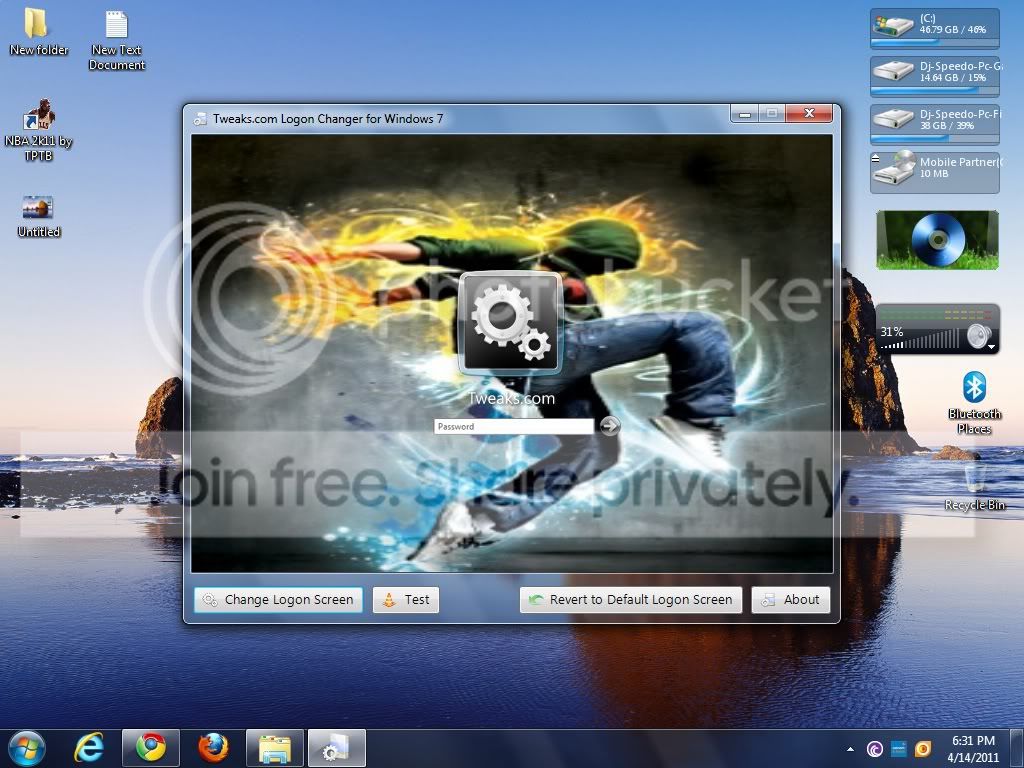This screenshot has width=1024, height=768.
Task: Select the NBA 2k11 by TPTB shortcut
Action: click(x=38, y=131)
